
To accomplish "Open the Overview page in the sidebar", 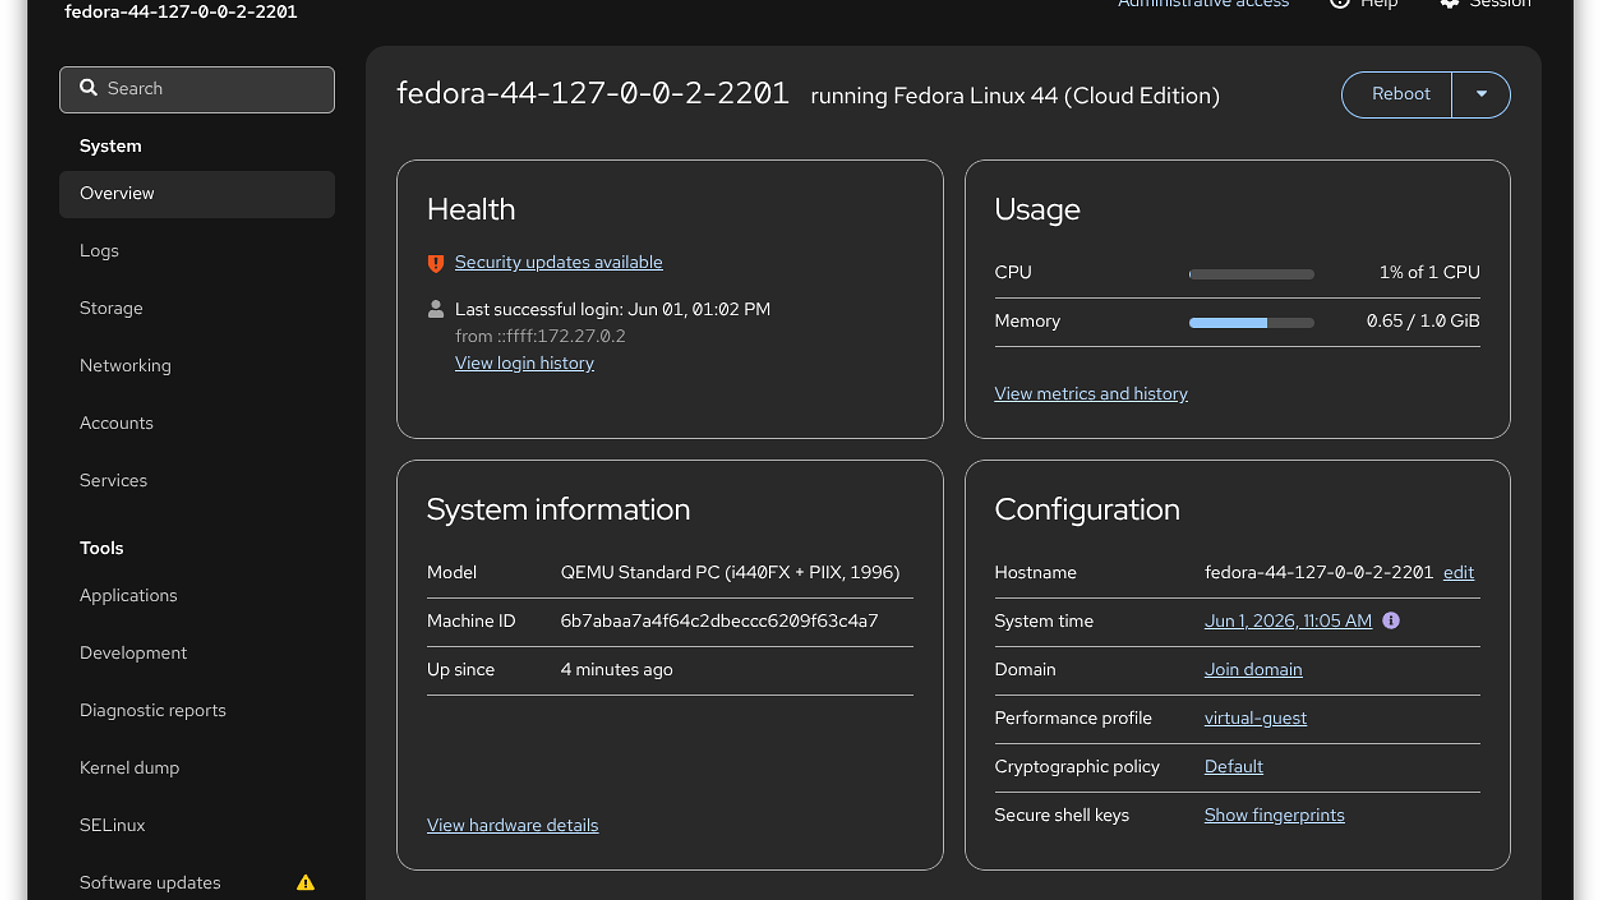I will pos(197,194).
